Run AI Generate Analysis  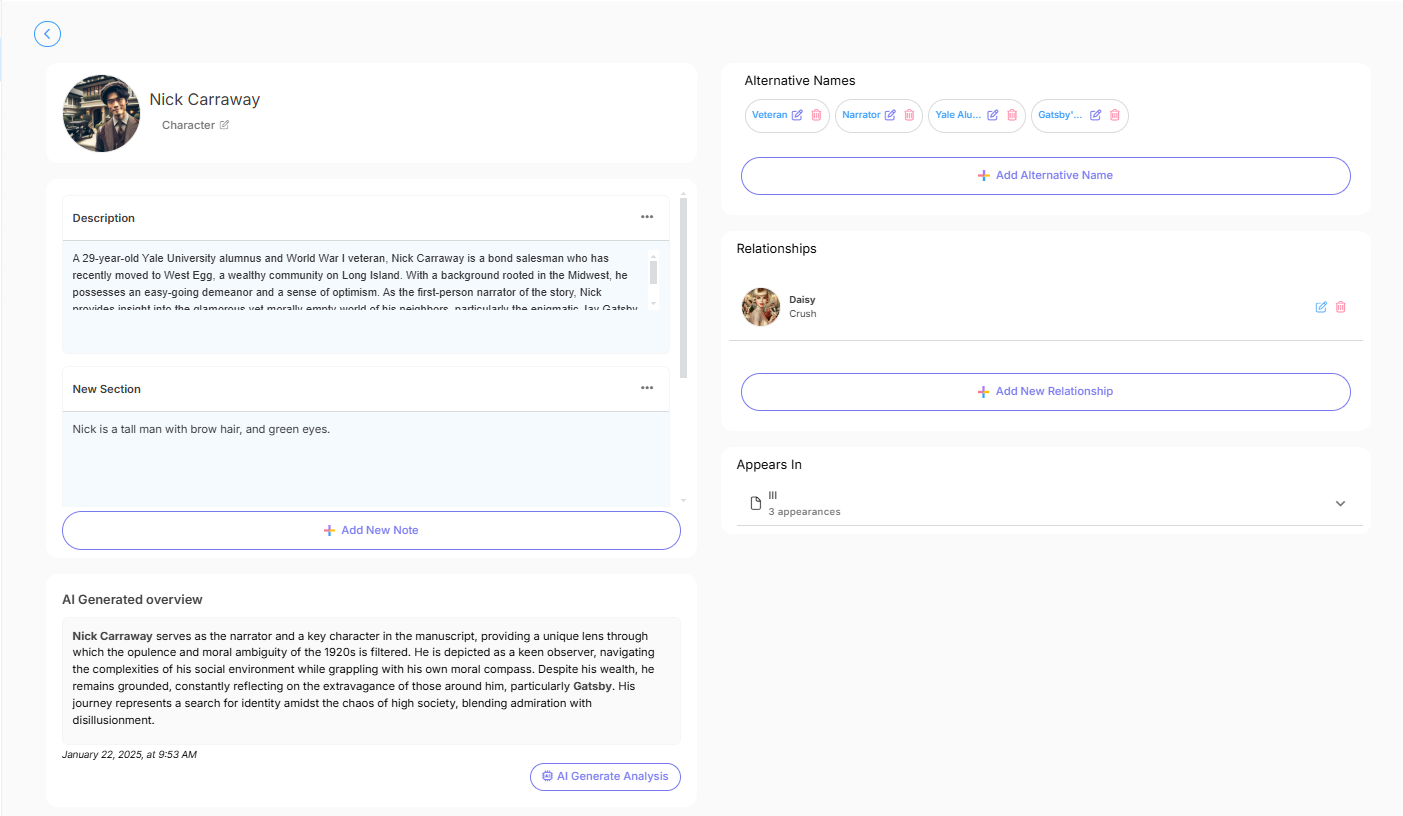(x=605, y=776)
